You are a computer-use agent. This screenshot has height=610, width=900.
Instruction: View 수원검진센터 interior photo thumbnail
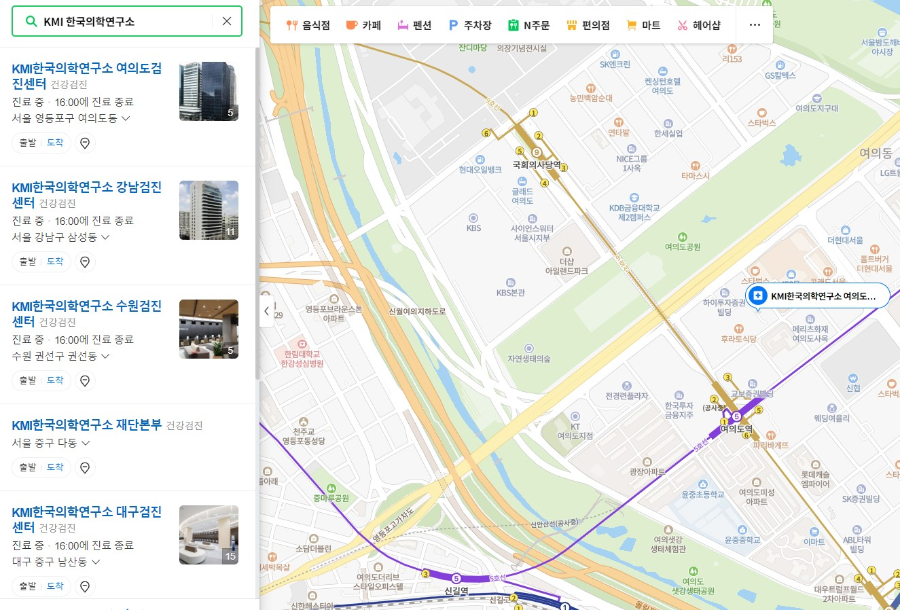tap(209, 329)
